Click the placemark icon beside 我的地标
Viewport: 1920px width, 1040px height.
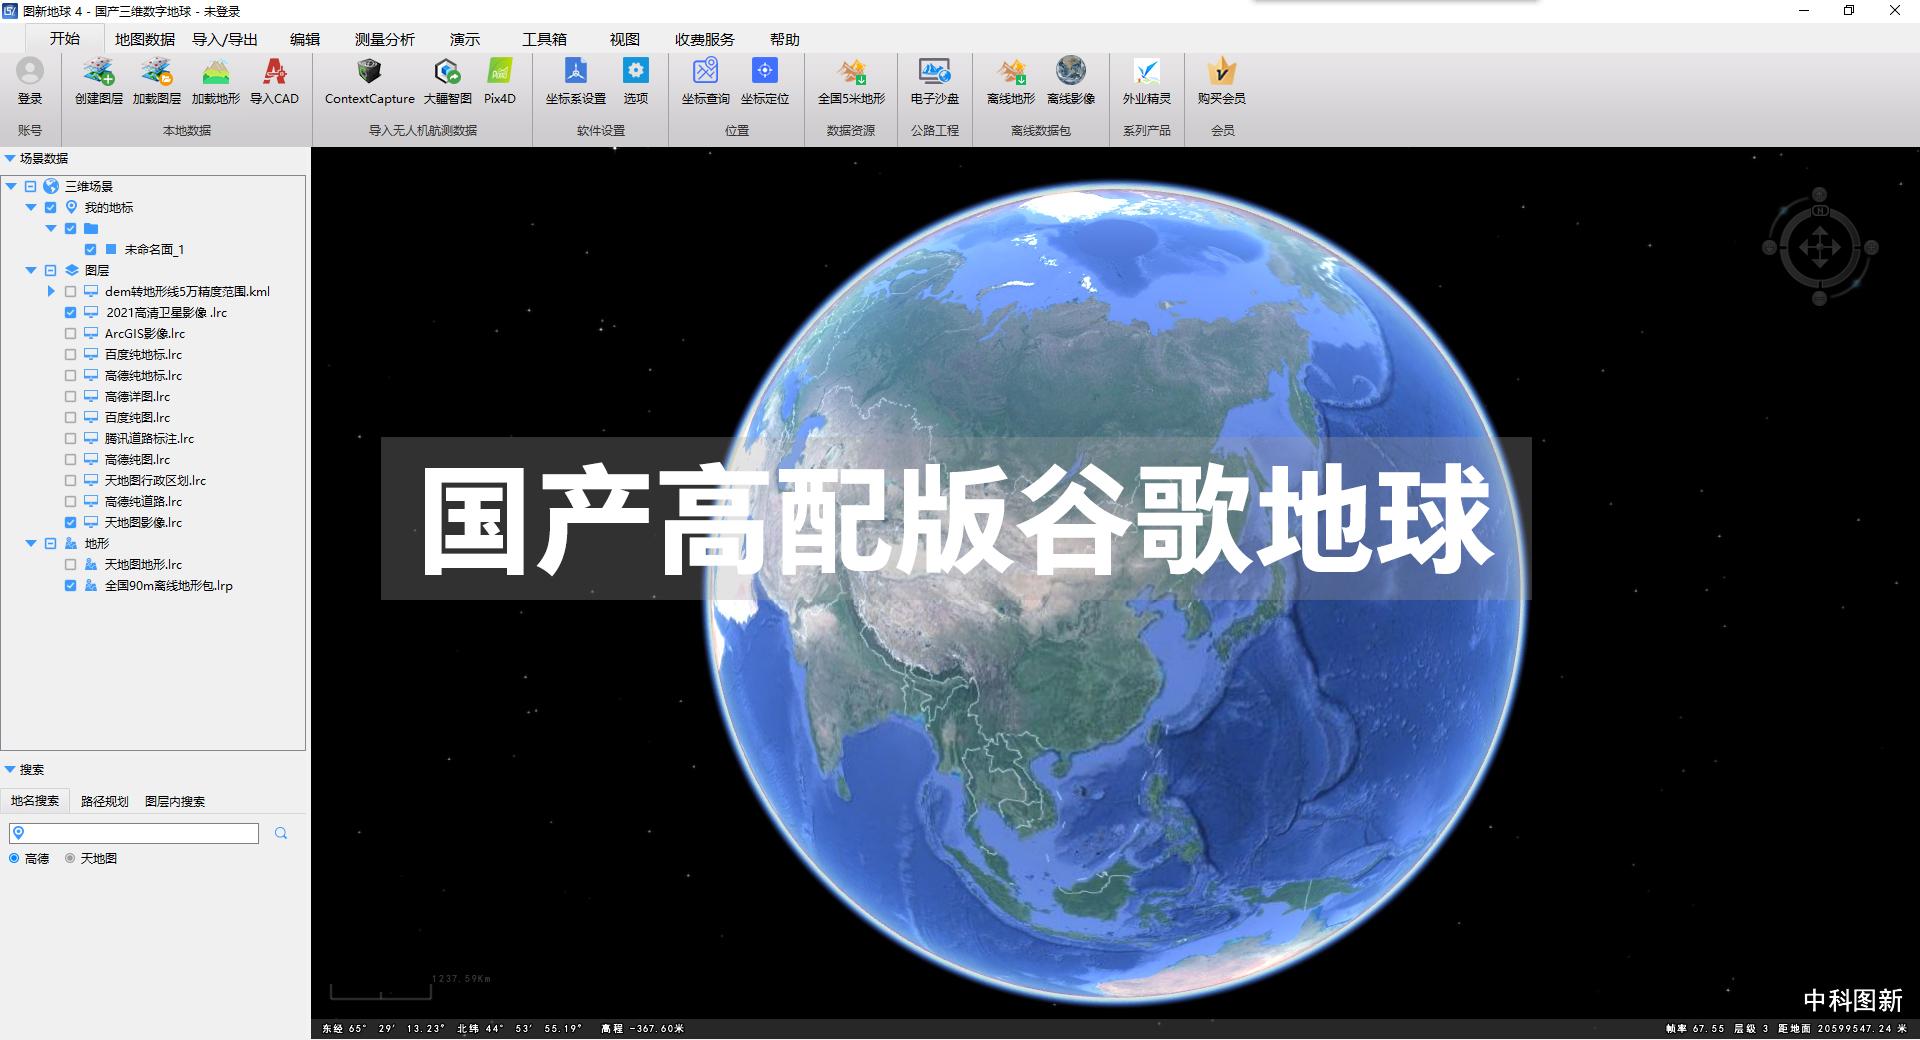click(x=71, y=207)
